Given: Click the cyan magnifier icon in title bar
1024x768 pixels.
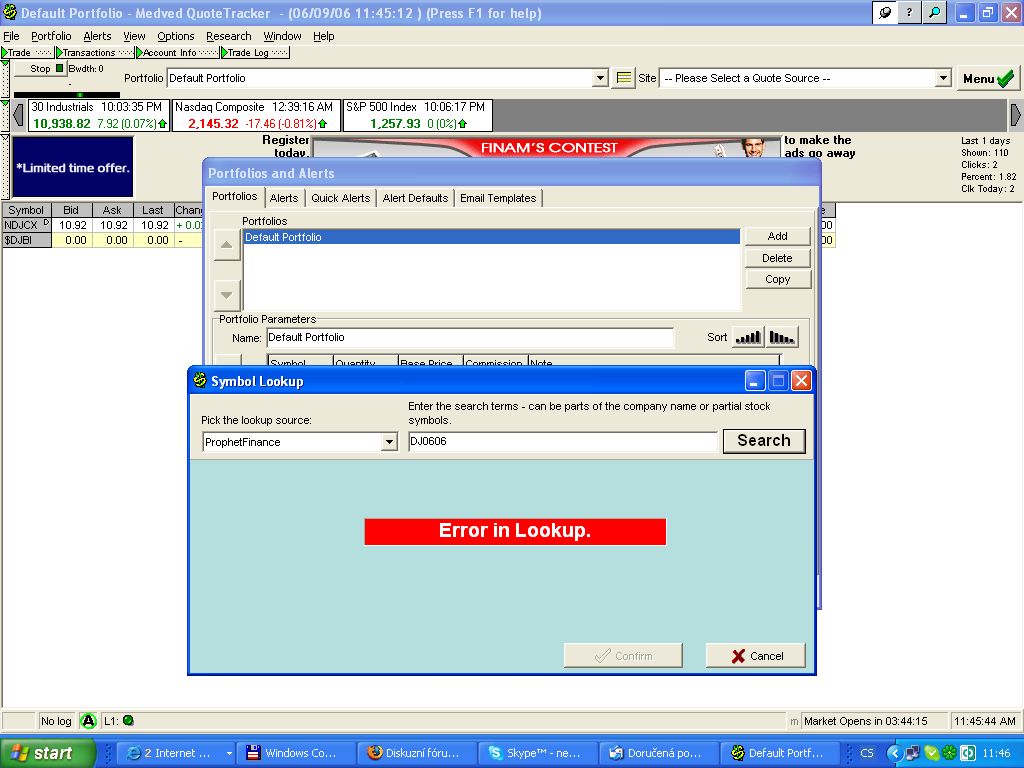Looking at the screenshot, I should [x=934, y=12].
